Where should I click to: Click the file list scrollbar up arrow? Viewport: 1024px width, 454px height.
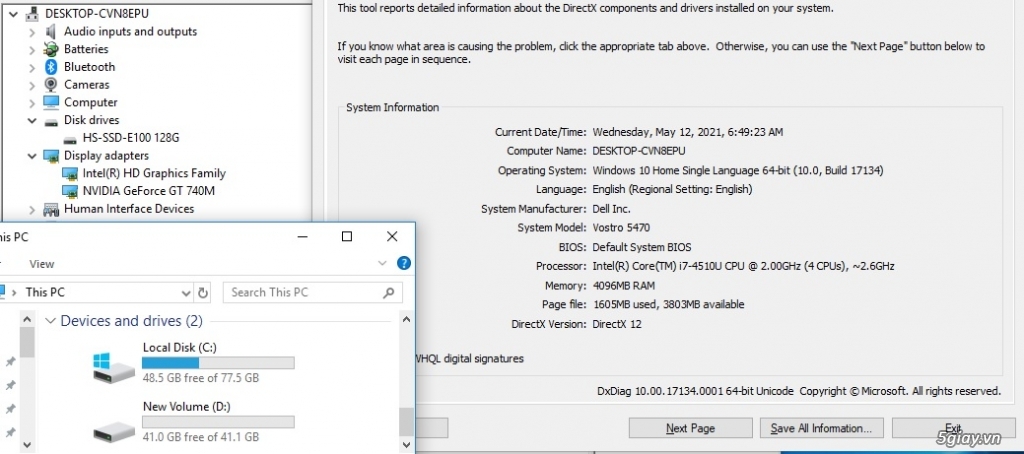point(406,320)
